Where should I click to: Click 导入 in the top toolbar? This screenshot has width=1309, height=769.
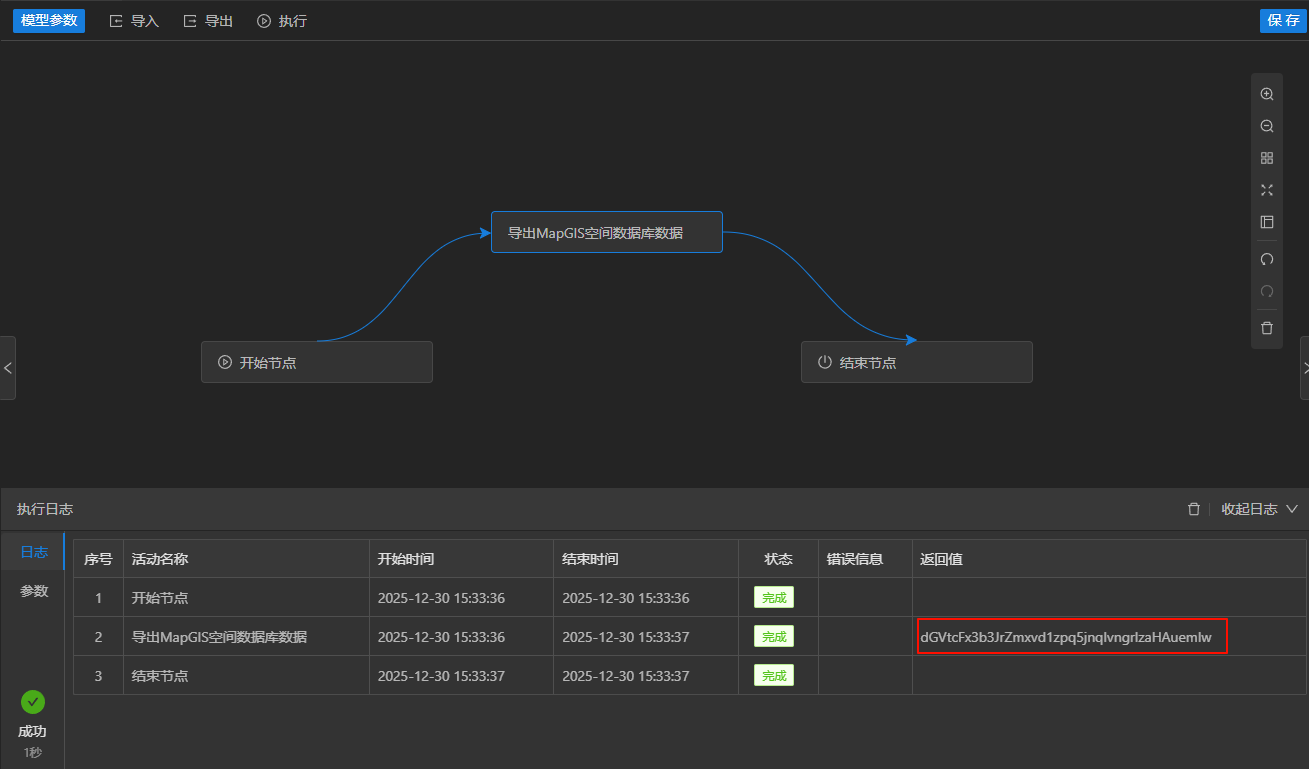click(134, 21)
